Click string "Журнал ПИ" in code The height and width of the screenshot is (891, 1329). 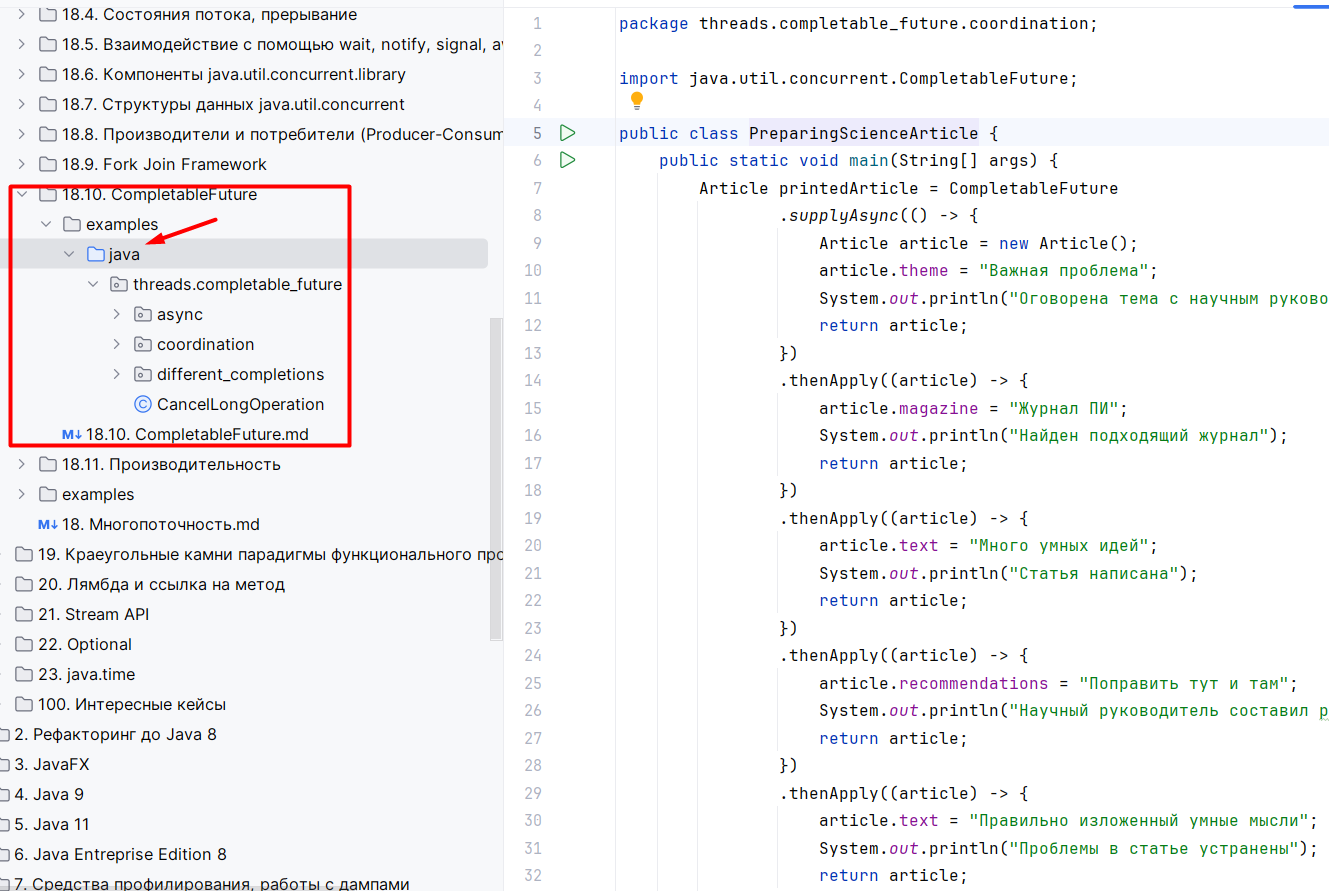coord(1064,408)
